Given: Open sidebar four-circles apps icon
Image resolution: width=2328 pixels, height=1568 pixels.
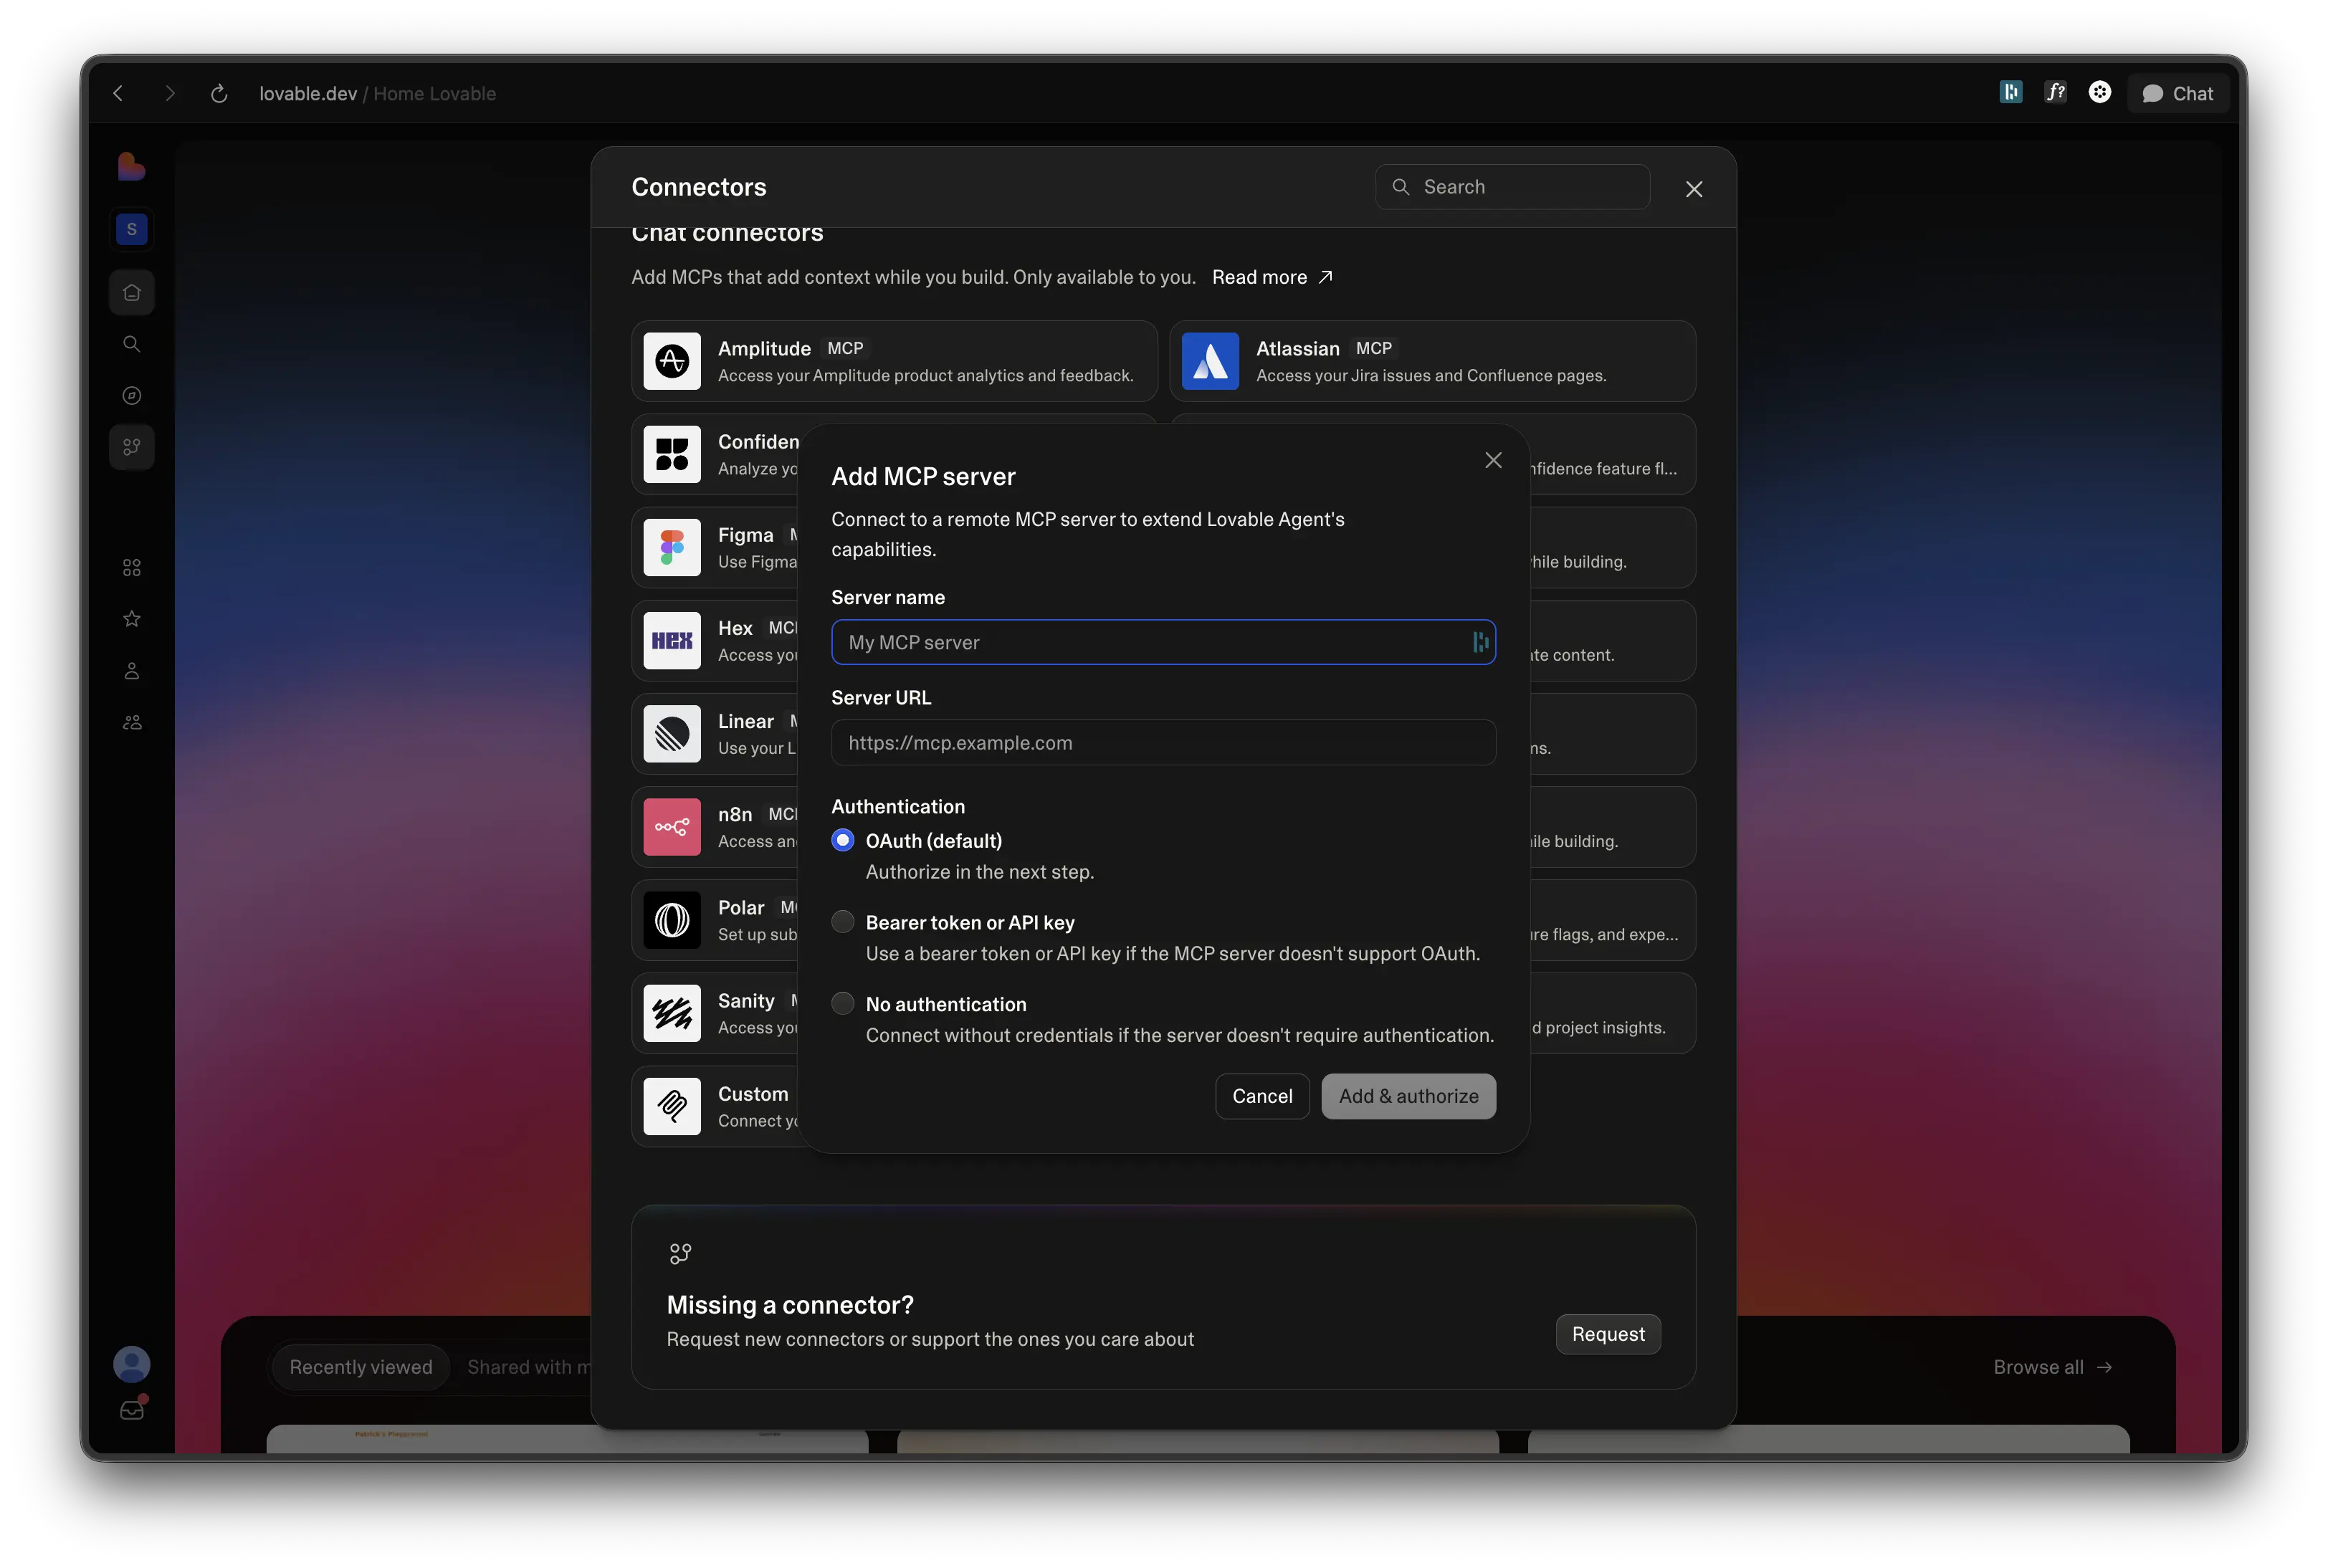Looking at the screenshot, I should [x=131, y=568].
